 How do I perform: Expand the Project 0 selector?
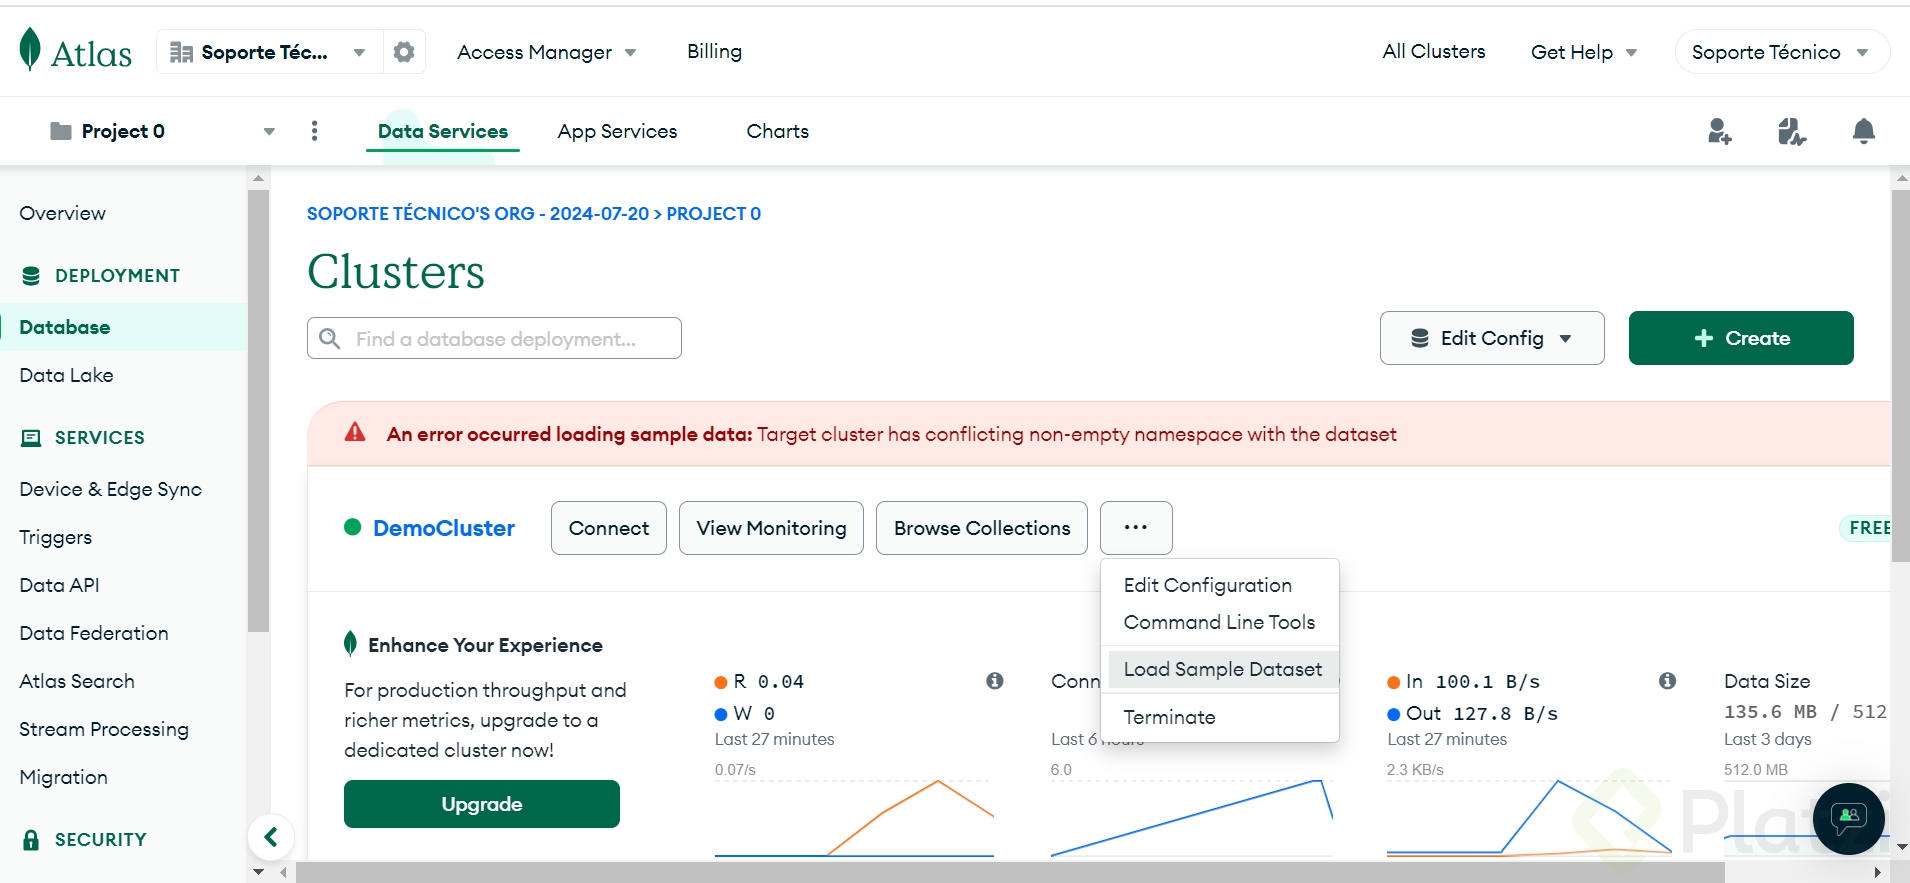pyautogui.click(x=269, y=131)
